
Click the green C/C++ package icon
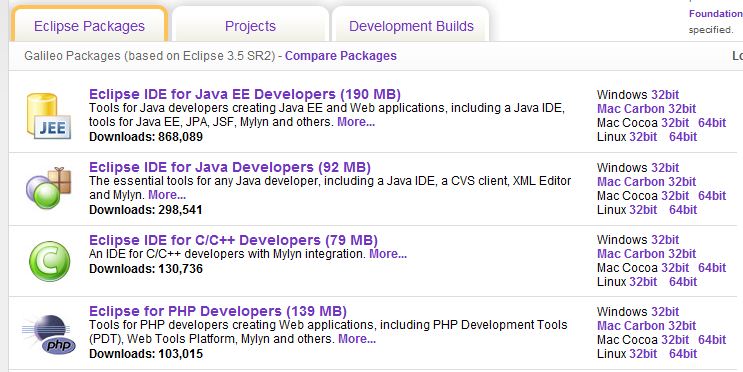coord(49,261)
